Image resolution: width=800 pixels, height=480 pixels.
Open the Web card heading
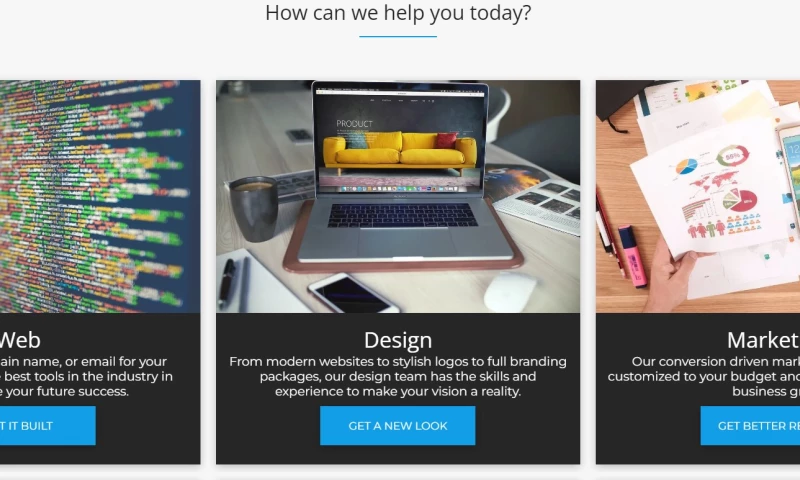click(20, 340)
